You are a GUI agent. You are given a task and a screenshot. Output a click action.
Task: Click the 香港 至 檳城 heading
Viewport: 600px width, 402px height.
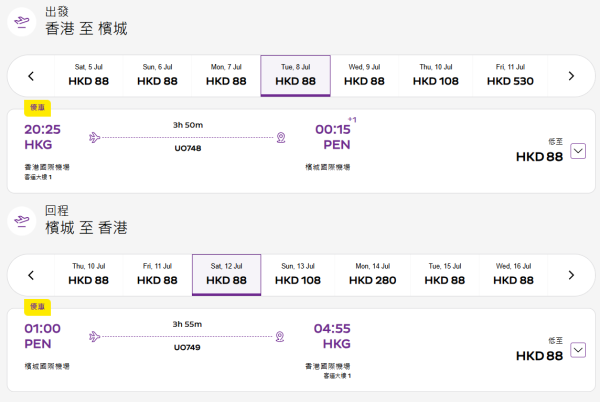86,29
